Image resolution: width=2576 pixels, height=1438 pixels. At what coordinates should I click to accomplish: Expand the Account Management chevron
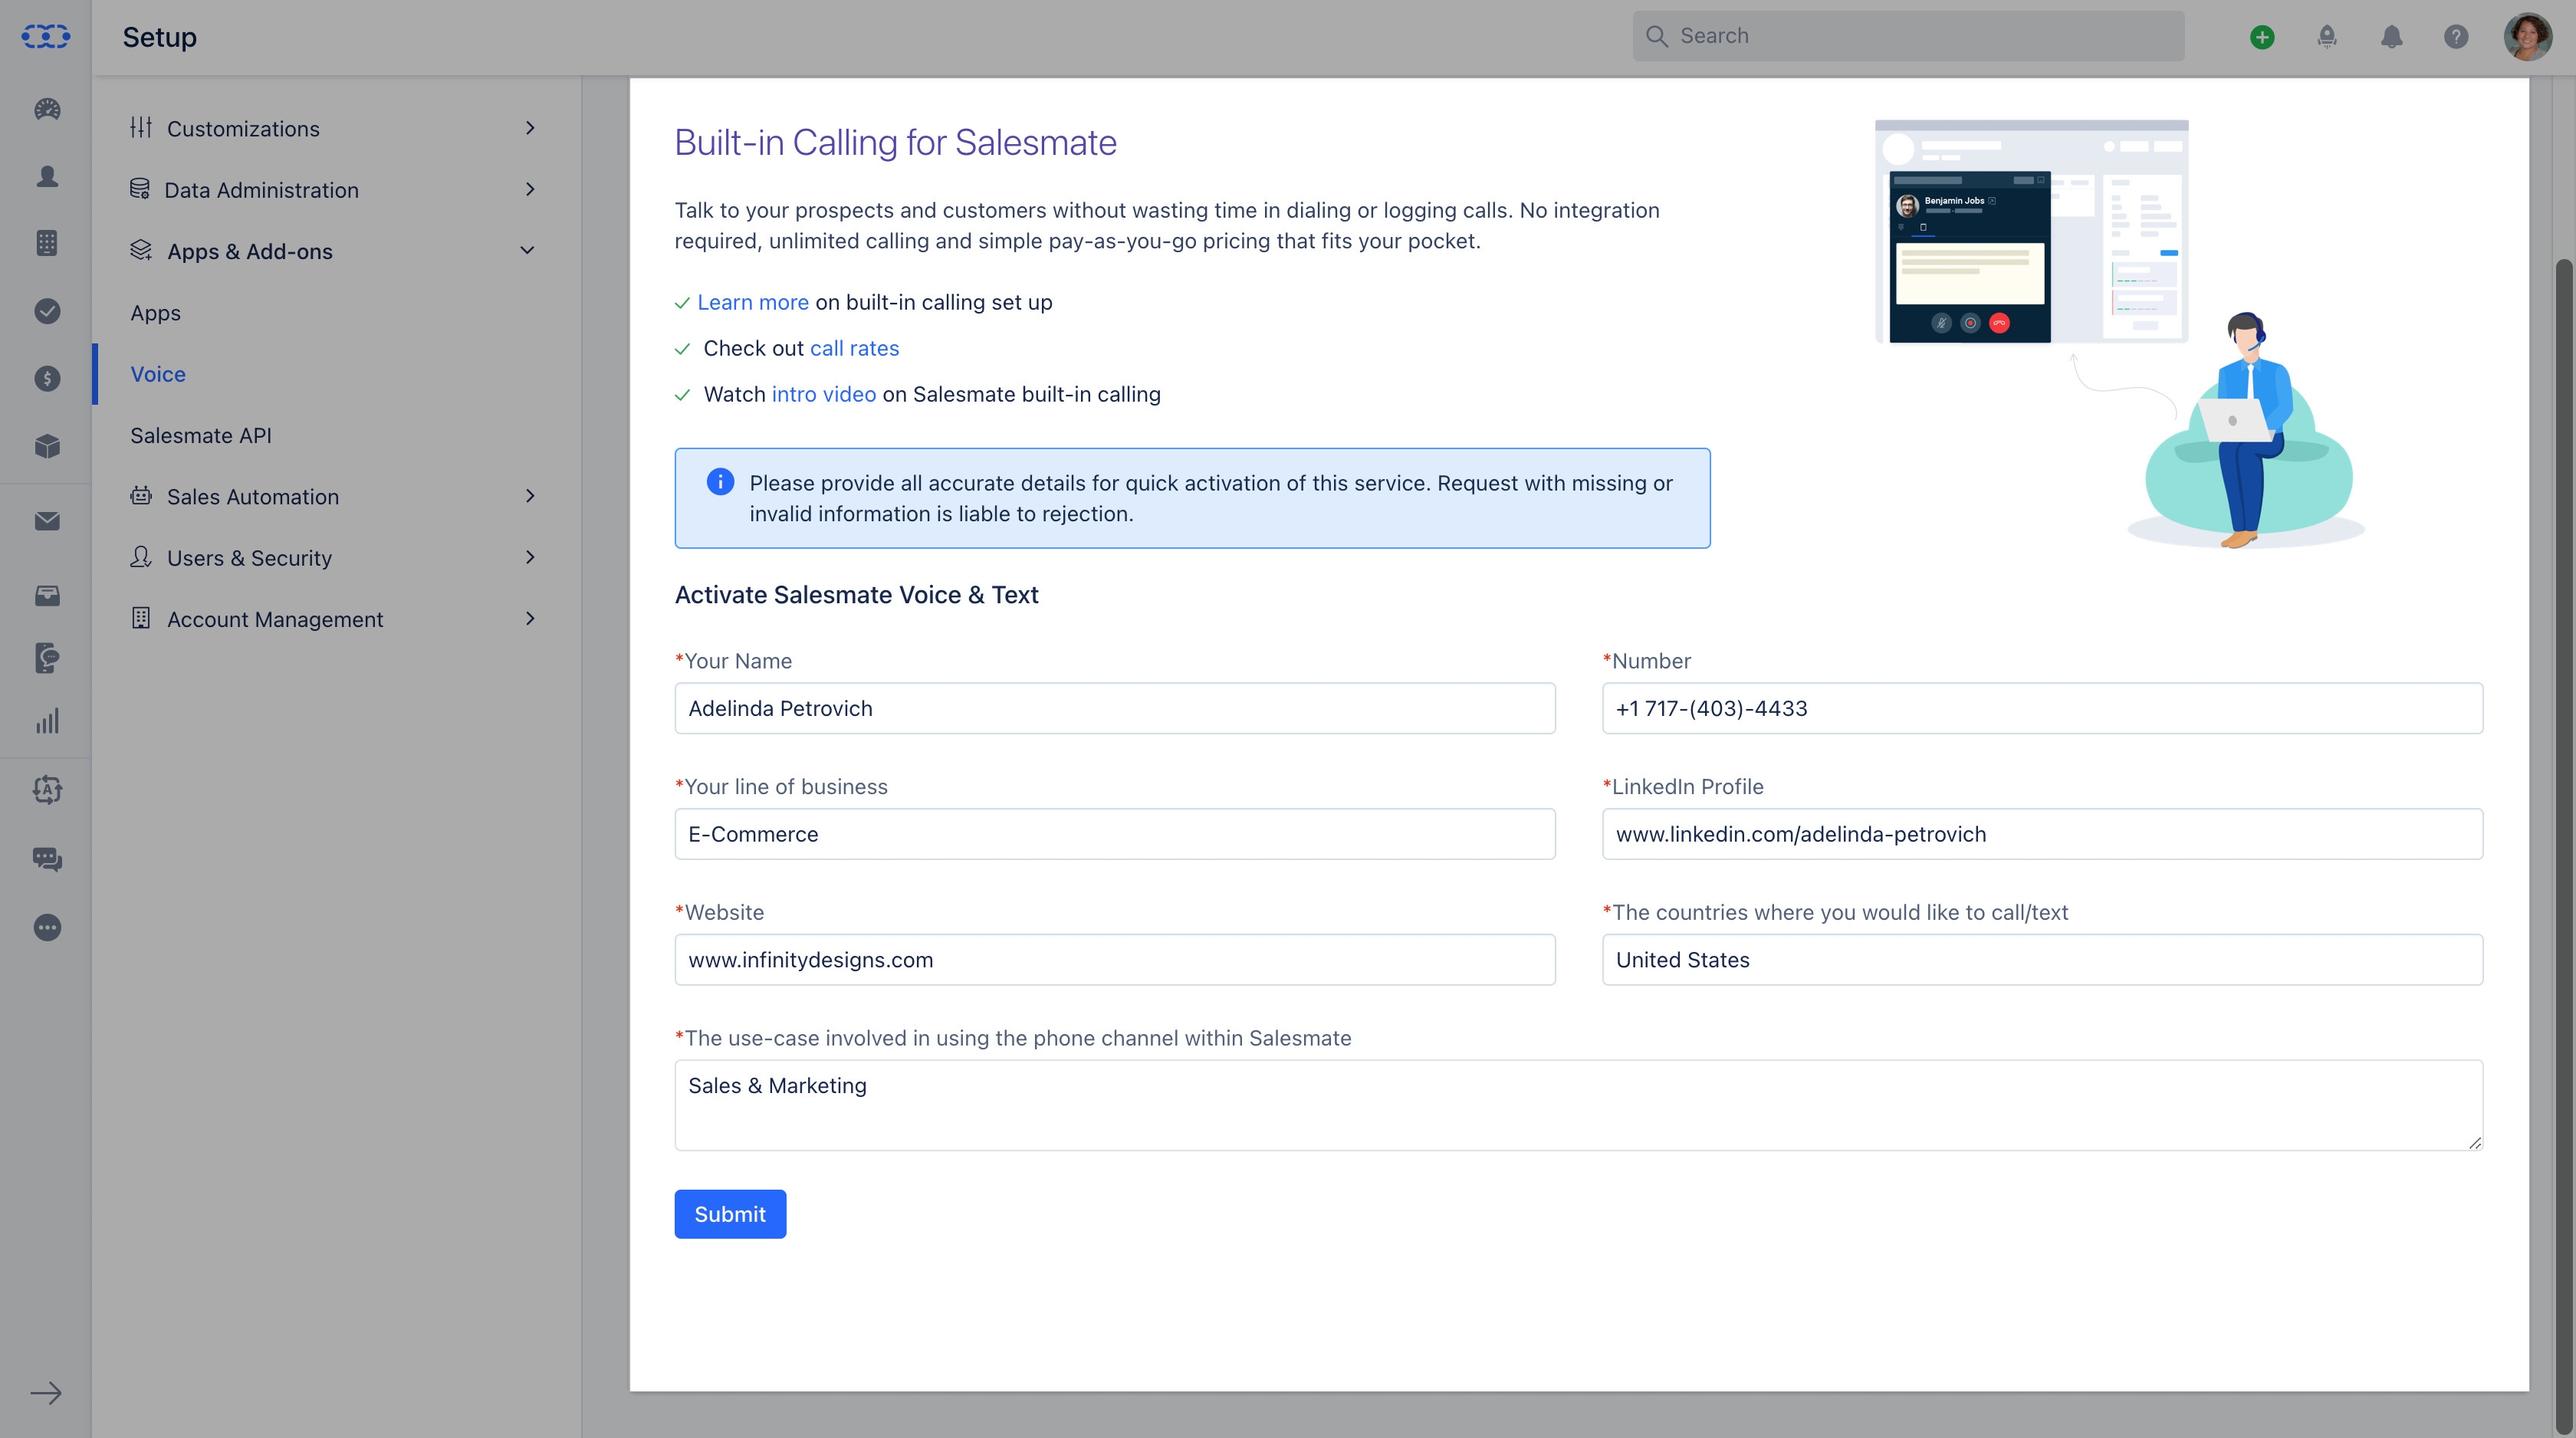(x=530, y=619)
